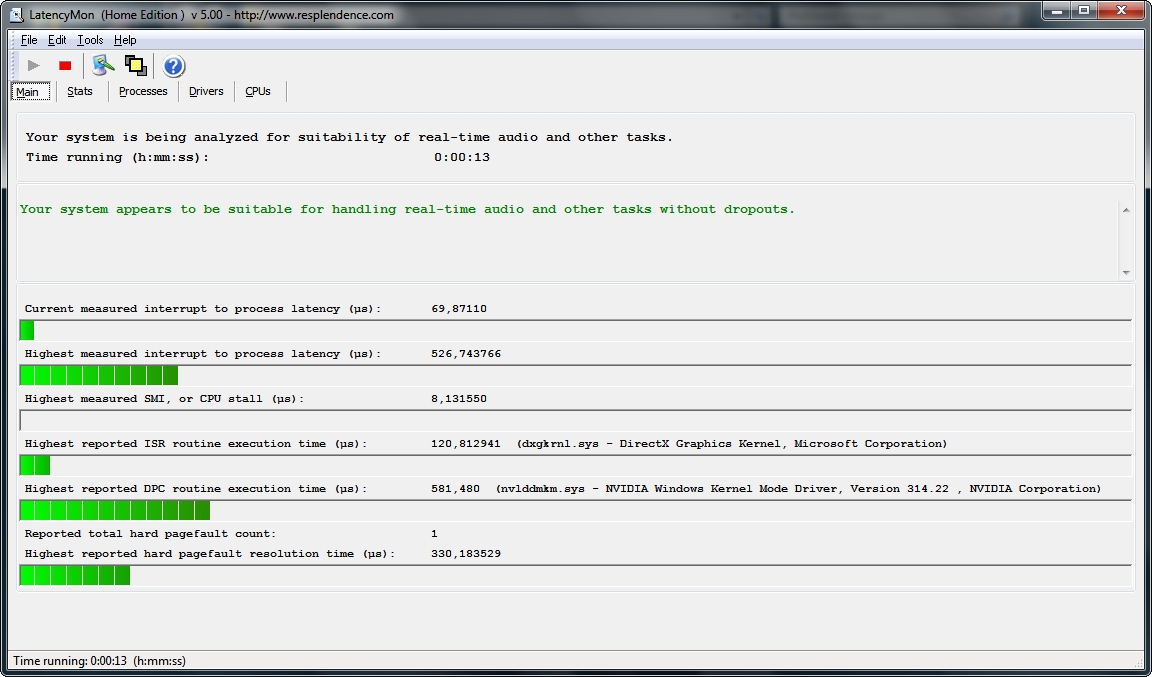Switch to the Drivers tab
Image resolution: width=1152 pixels, height=677 pixels.
coord(206,91)
